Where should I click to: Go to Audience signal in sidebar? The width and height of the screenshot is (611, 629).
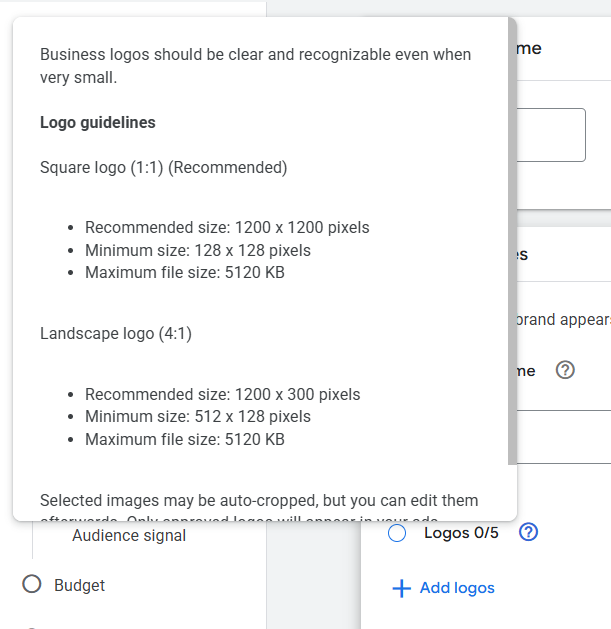point(129,536)
